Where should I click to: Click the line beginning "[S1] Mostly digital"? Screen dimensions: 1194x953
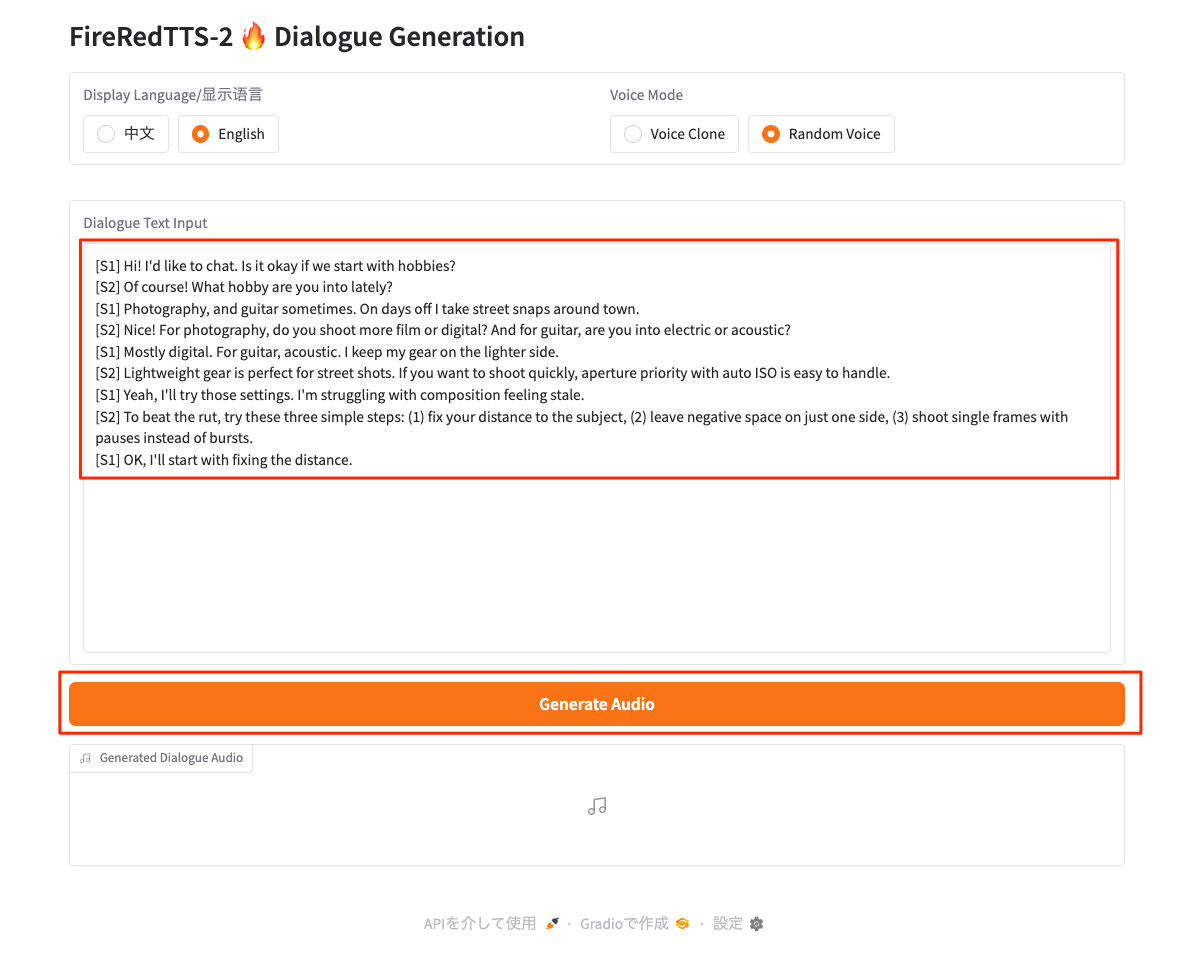point(327,352)
